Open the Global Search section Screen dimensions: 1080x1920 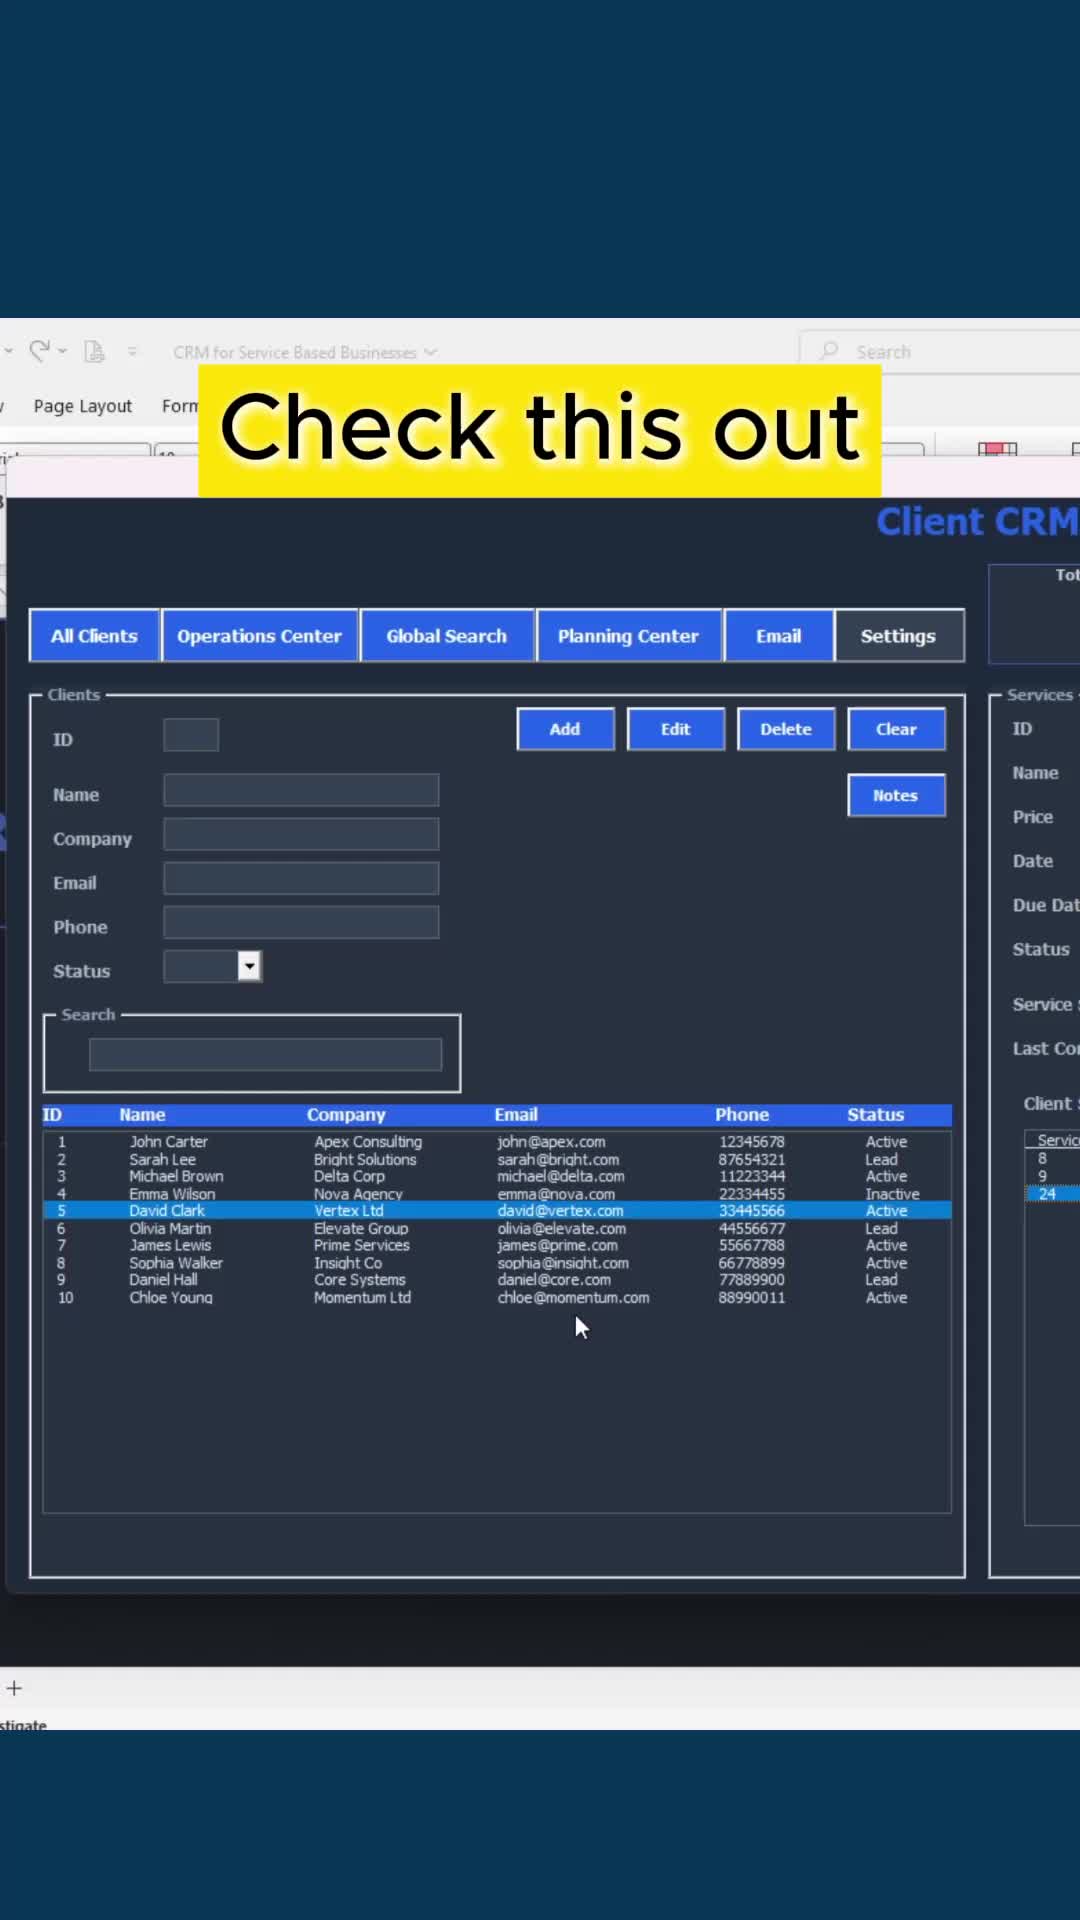[x=446, y=636]
